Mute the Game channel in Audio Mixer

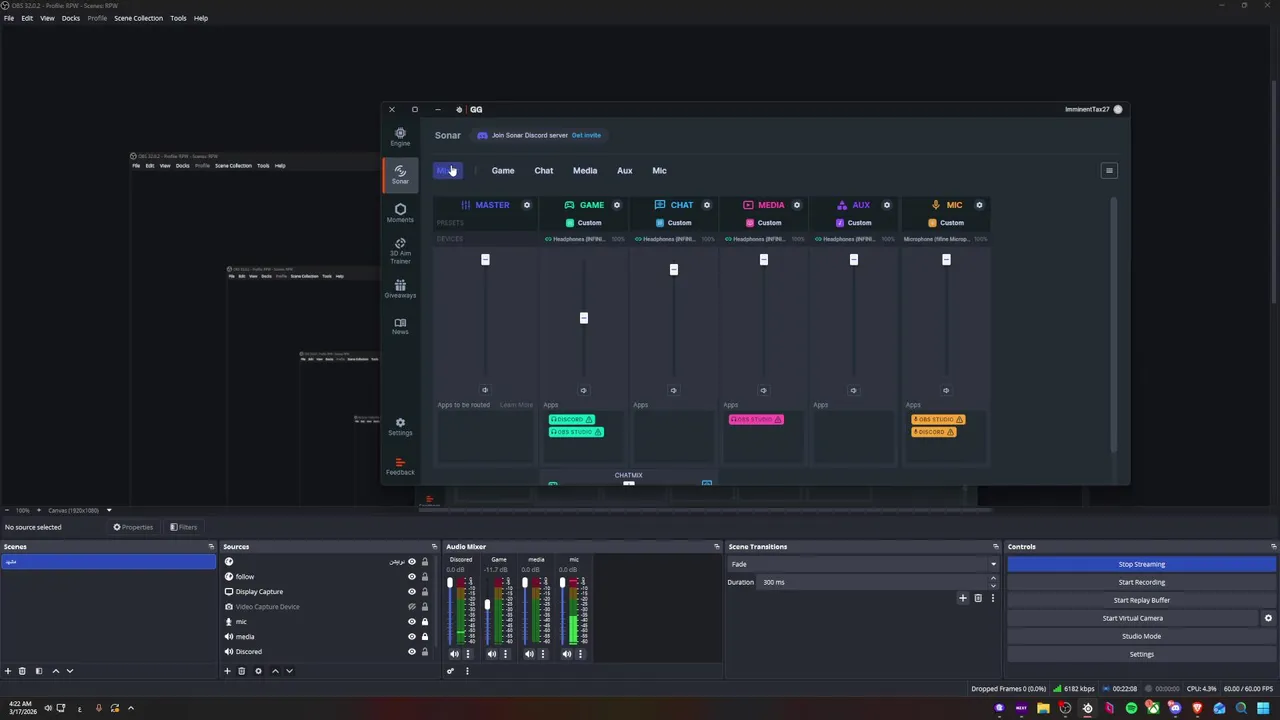492,654
